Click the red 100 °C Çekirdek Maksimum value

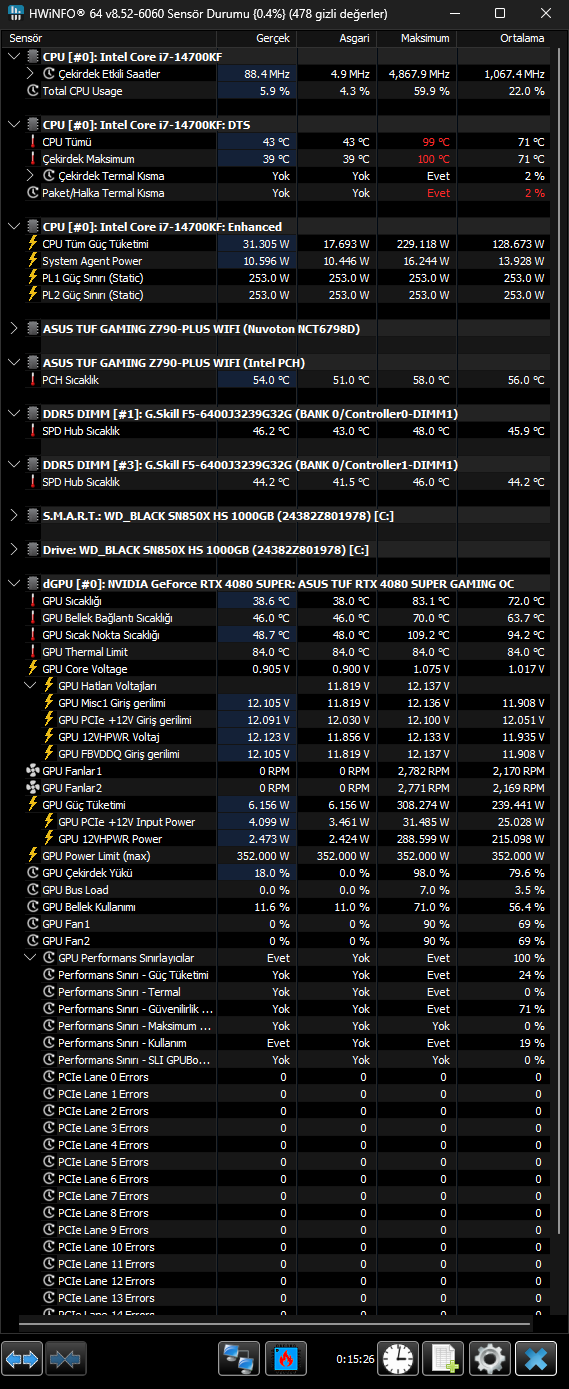click(x=433, y=159)
